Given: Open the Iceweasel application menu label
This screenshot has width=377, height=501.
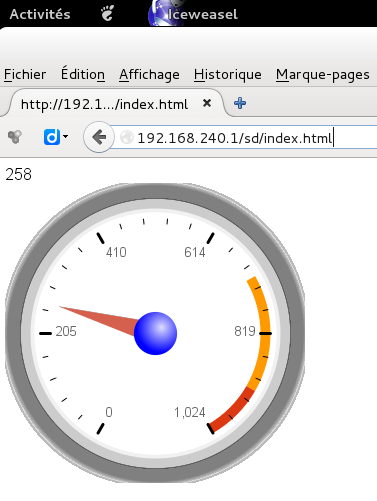Looking at the screenshot, I should point(202,14).
